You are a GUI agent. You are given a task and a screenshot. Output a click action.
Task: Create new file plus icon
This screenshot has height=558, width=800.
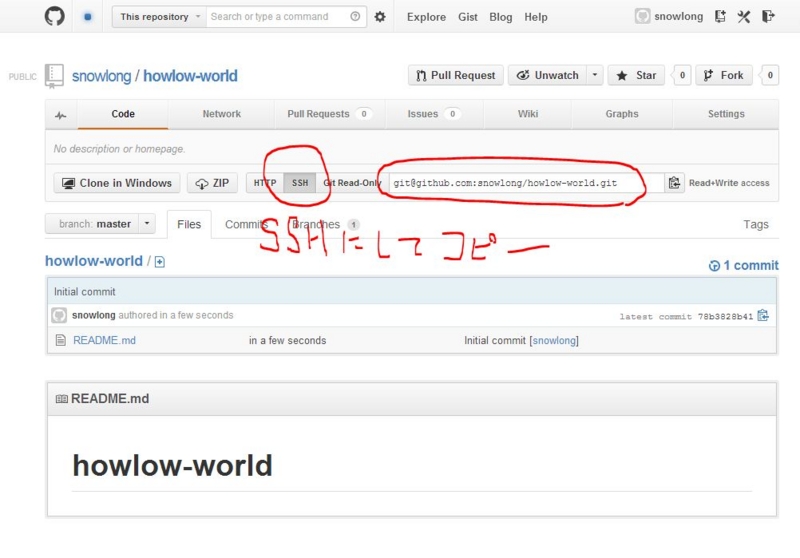click(160, 262)
